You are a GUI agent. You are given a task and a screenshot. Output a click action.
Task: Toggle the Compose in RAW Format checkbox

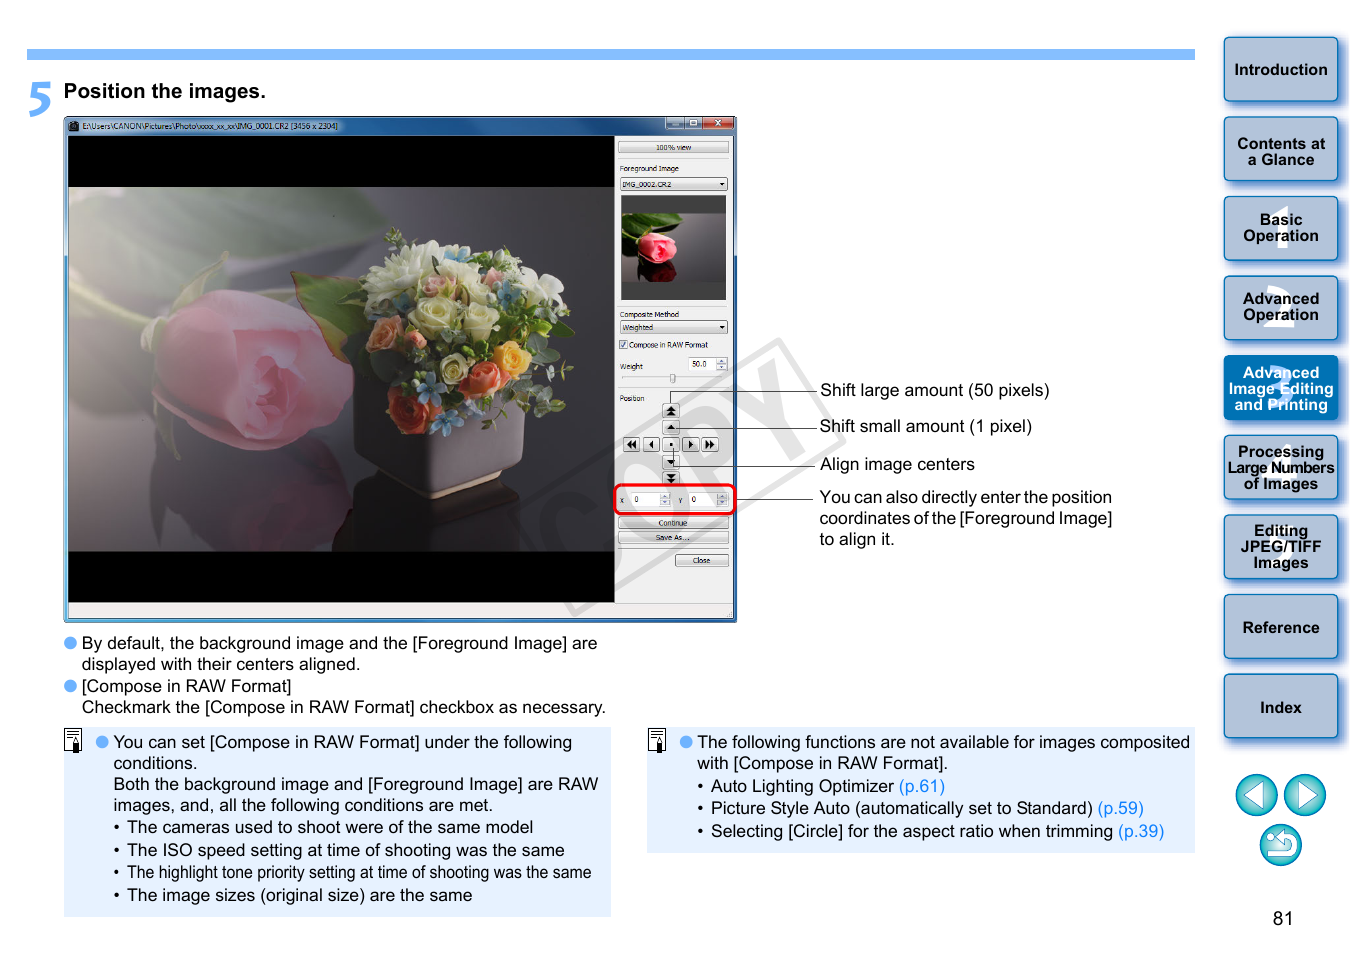(x=623, y=345)
